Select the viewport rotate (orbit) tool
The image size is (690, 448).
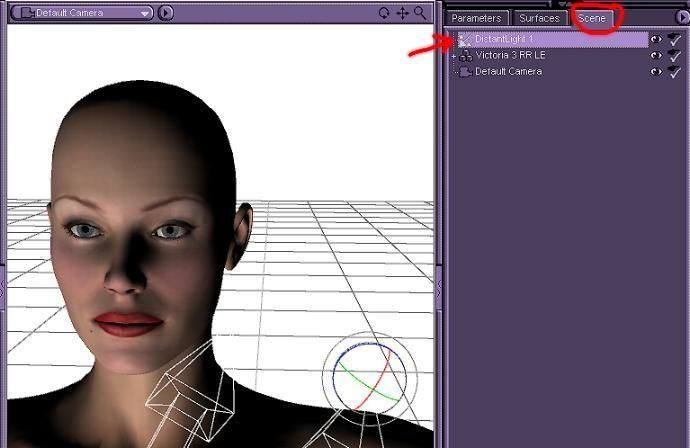click(384, 13)
